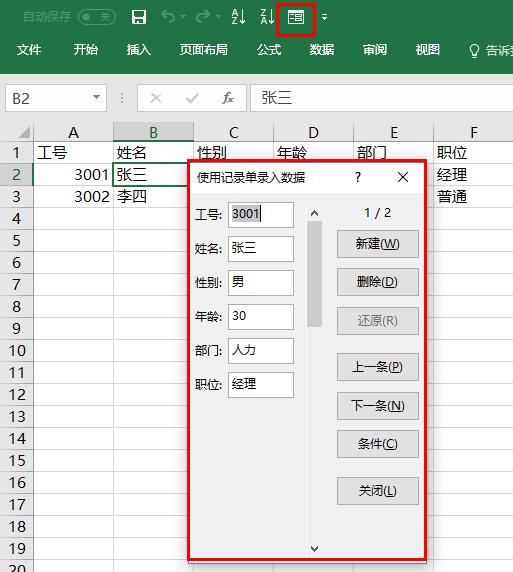Viewport: 513px width, 572px height.
Task: Click the form record scrollbar thumb
Action: (x=315, y=274)
